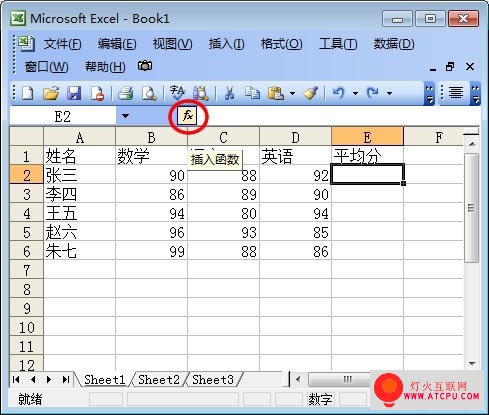Open the Undo history dropdown arrow
This screenshot has width=489, height=415.
coord(355,93)
